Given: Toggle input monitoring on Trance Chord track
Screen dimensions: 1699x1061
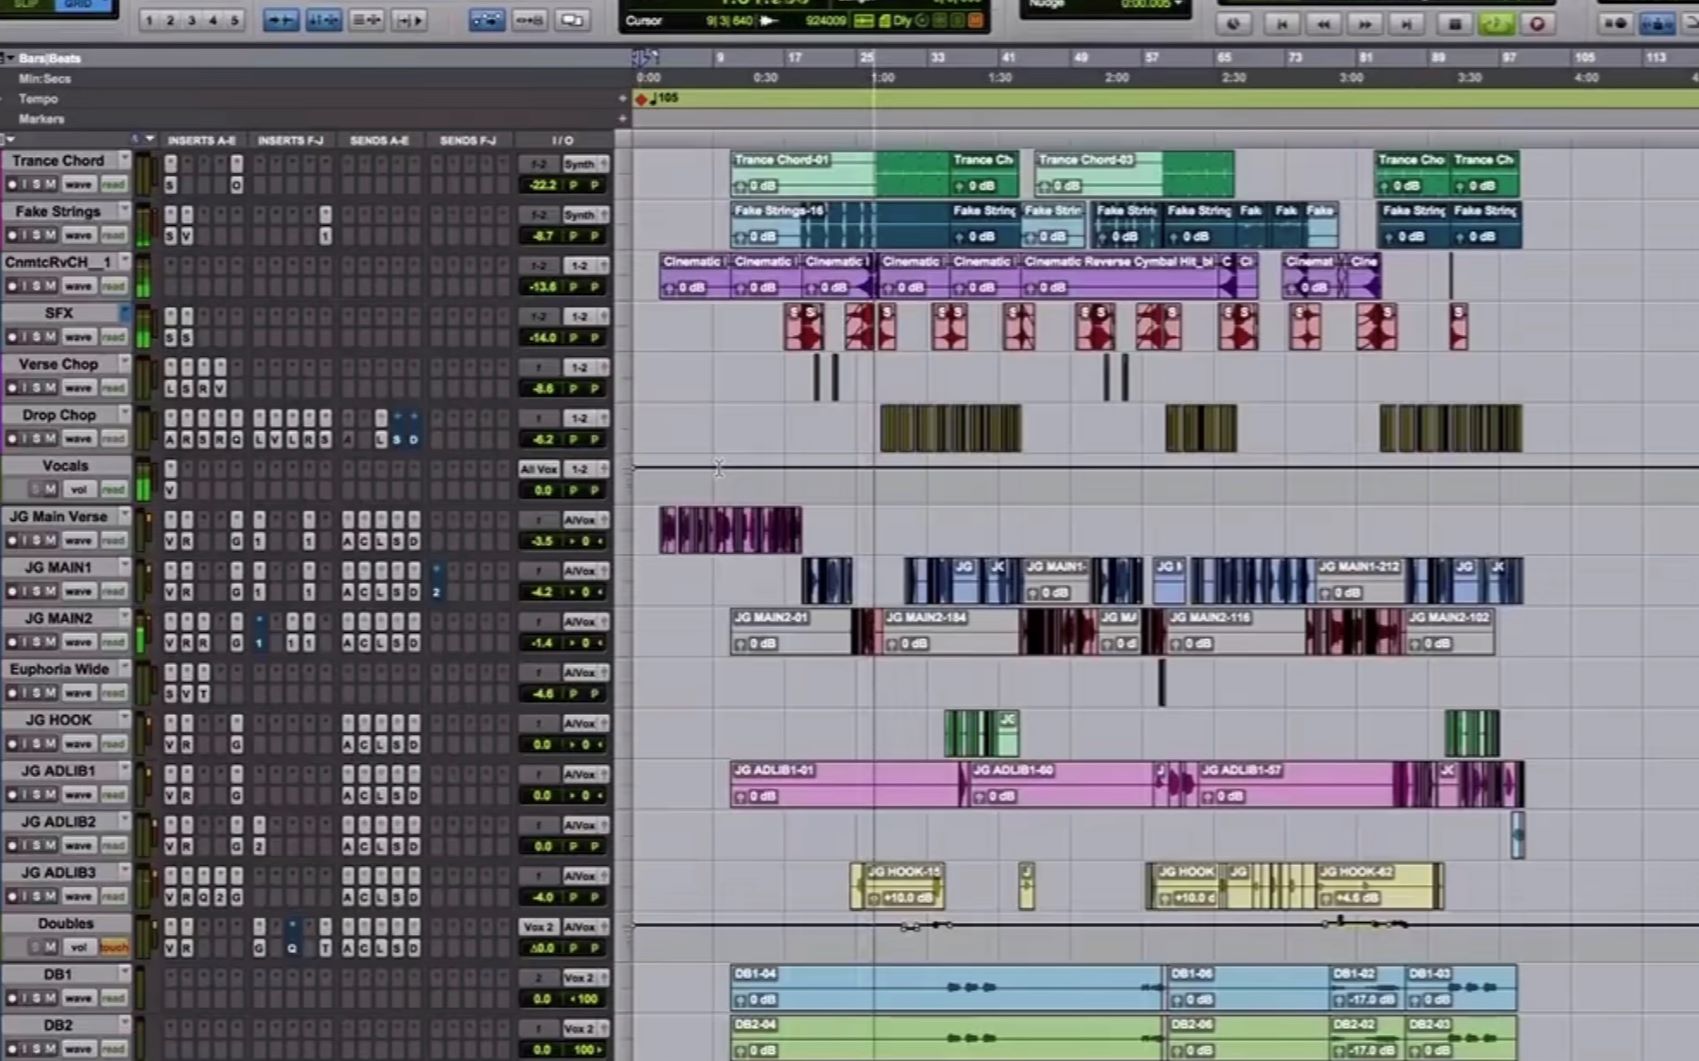Looking at the screenshot, I should click(x=25, y=184).
